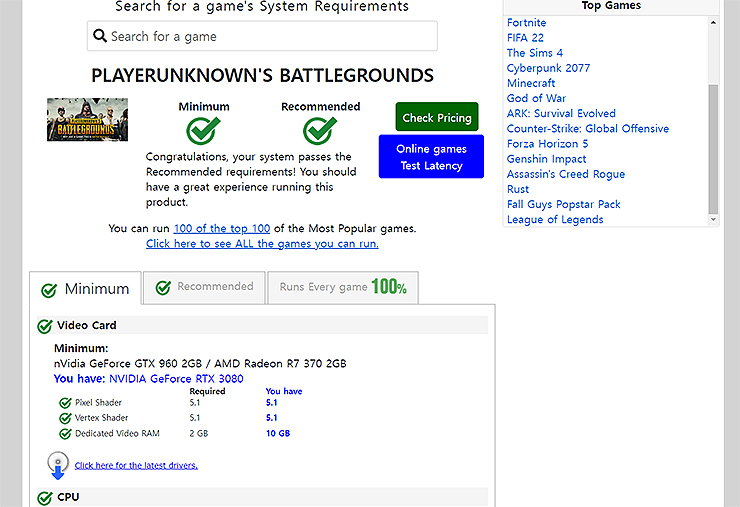This screenshot has height=507, width=740.
Task: Open Counter-Strike: Global Offensive link
Action: point(588,128)
